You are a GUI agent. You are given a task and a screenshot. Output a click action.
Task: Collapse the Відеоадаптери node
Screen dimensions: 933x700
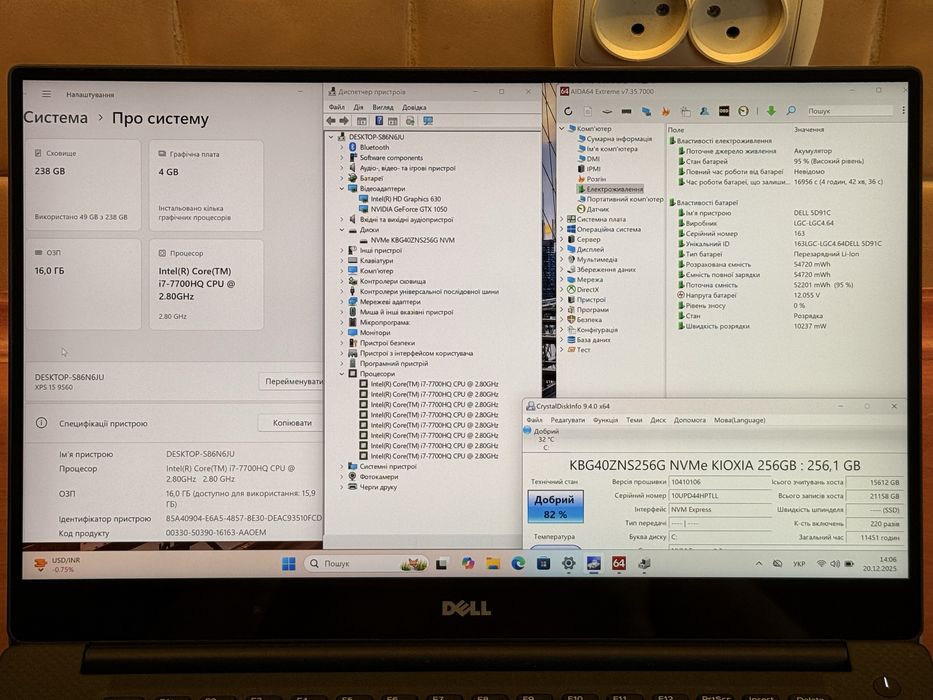point(342,189)
